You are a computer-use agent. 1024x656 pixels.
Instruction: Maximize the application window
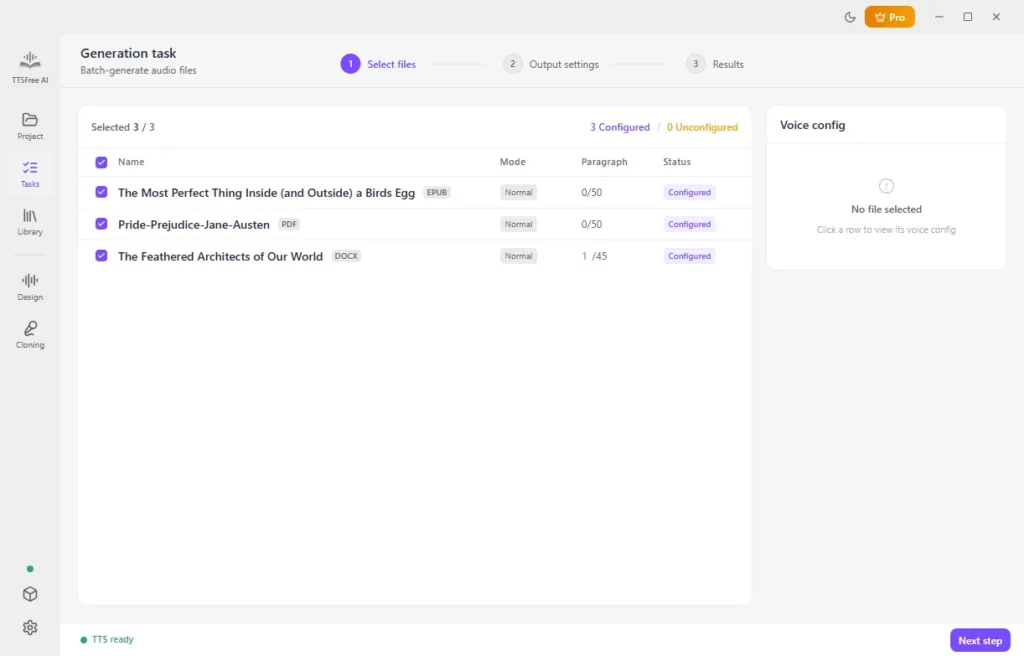tap(968, 17)
